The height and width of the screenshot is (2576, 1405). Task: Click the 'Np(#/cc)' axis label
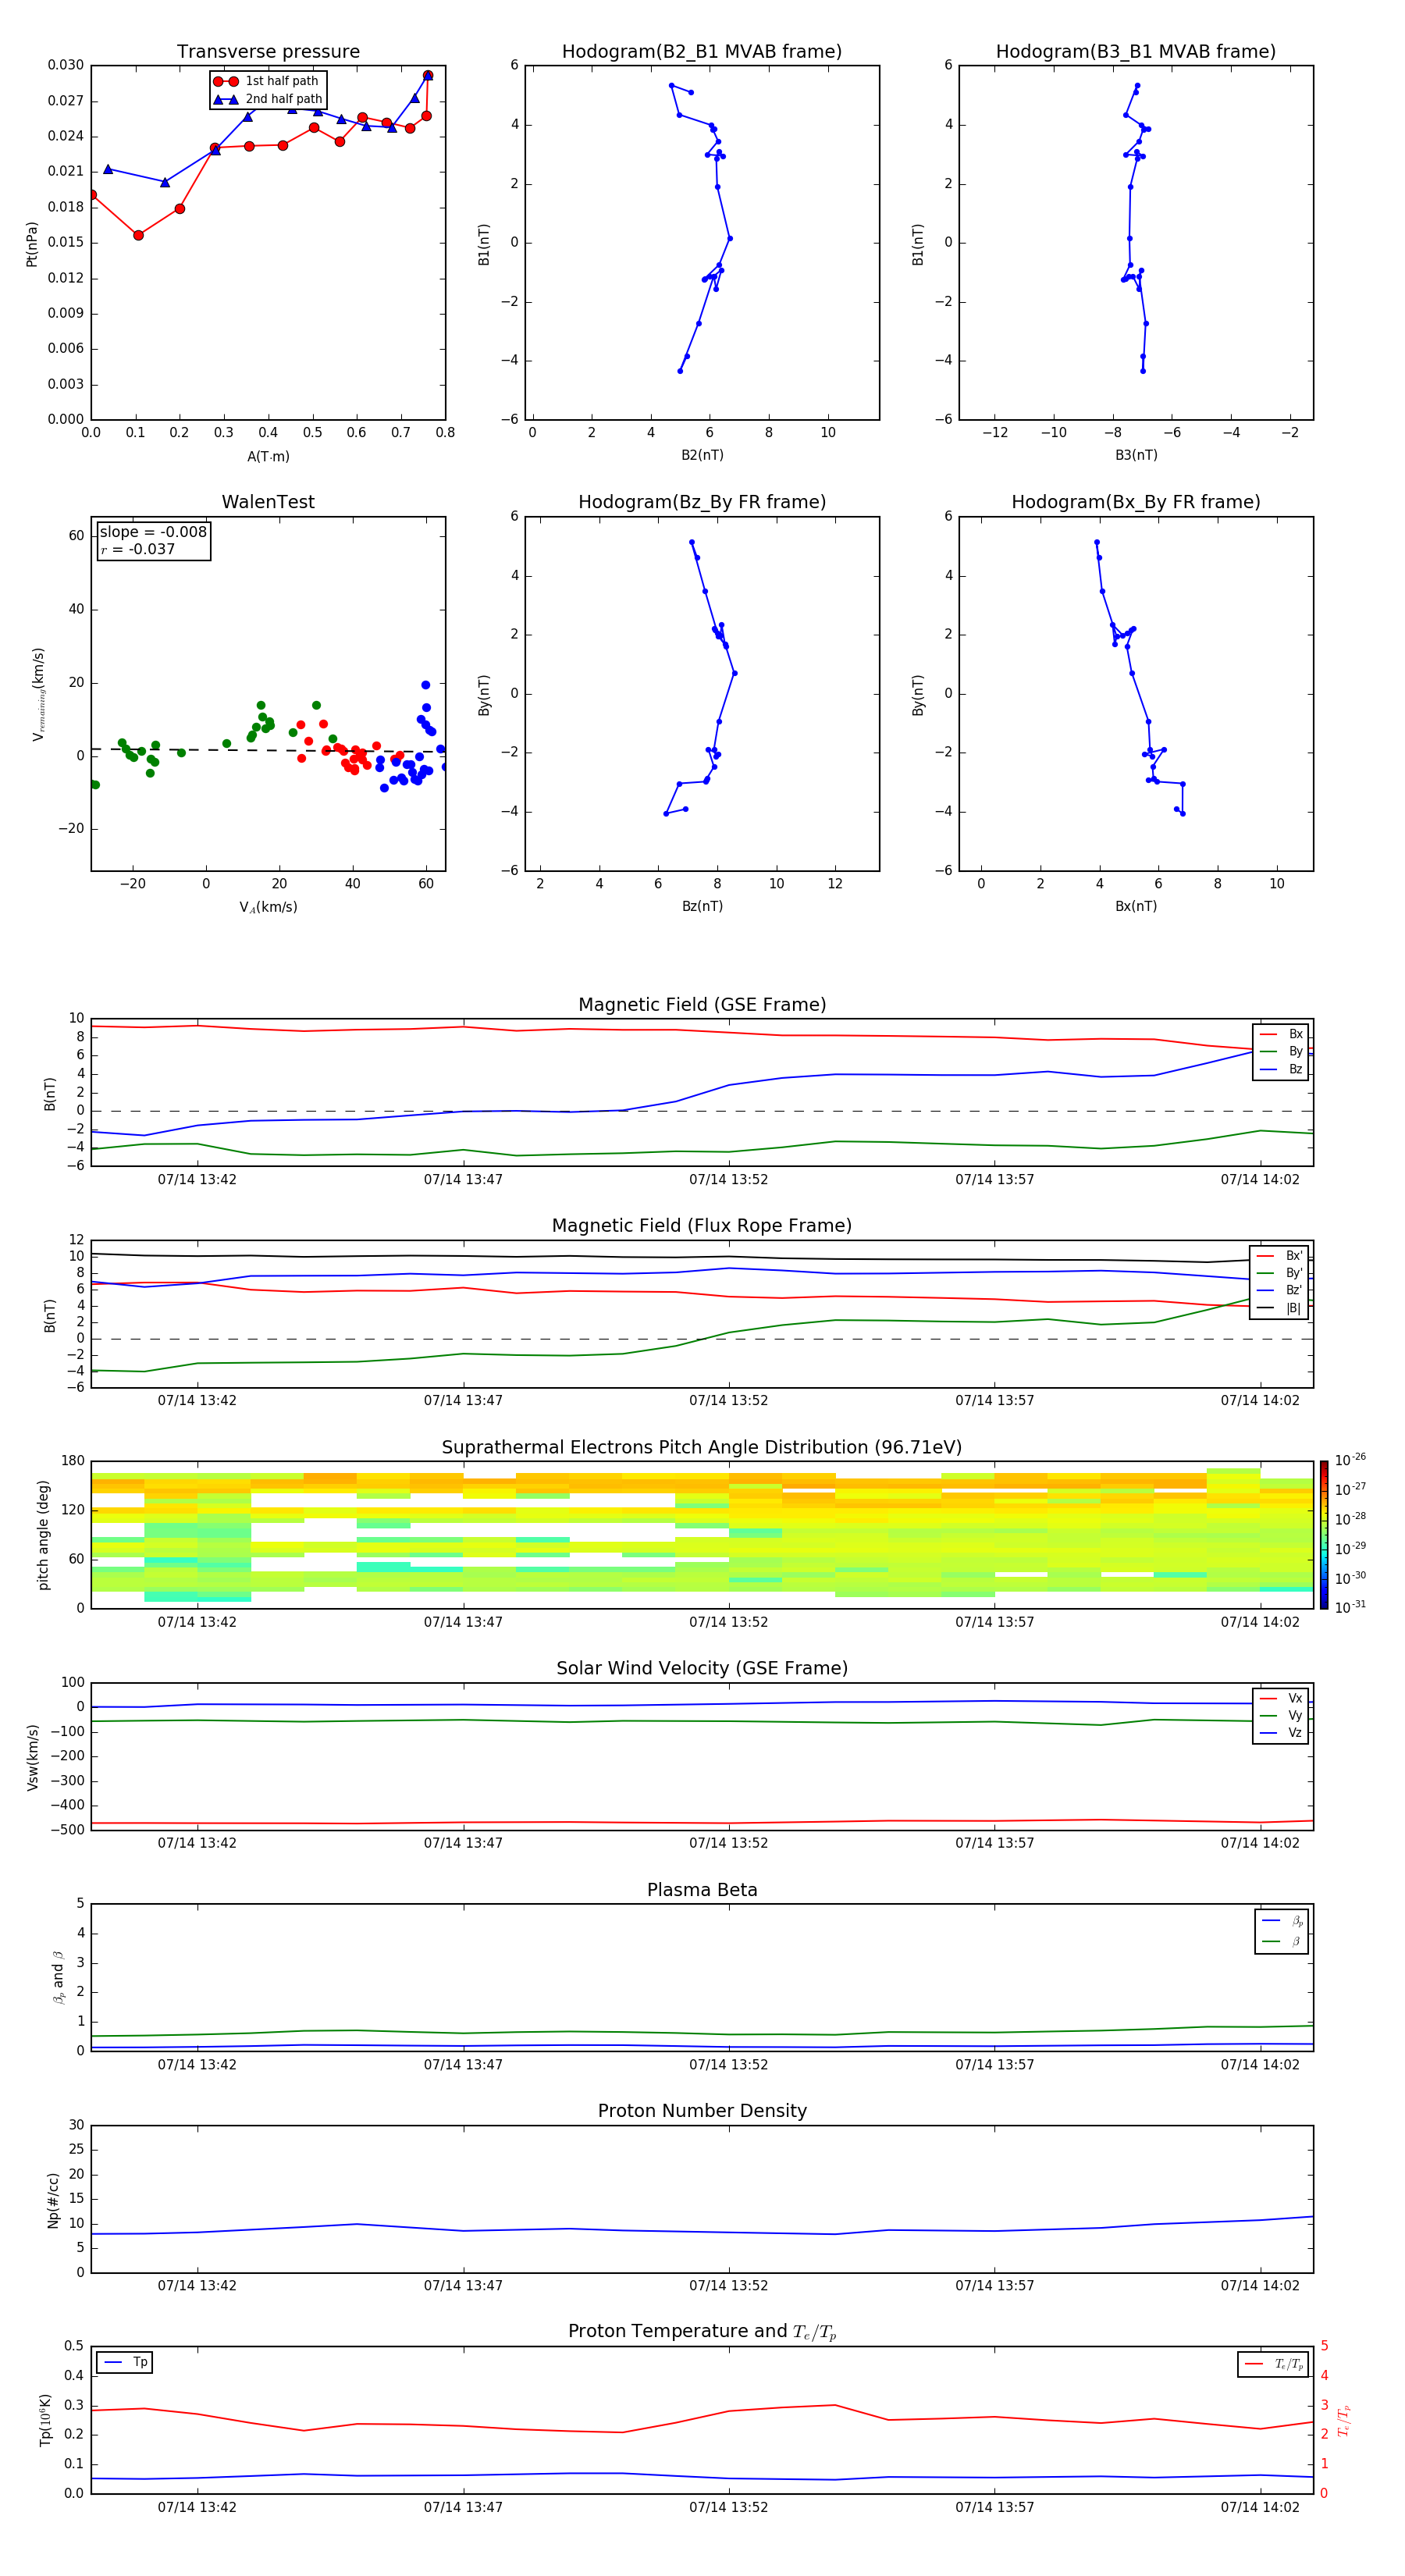pos(53,2200)
